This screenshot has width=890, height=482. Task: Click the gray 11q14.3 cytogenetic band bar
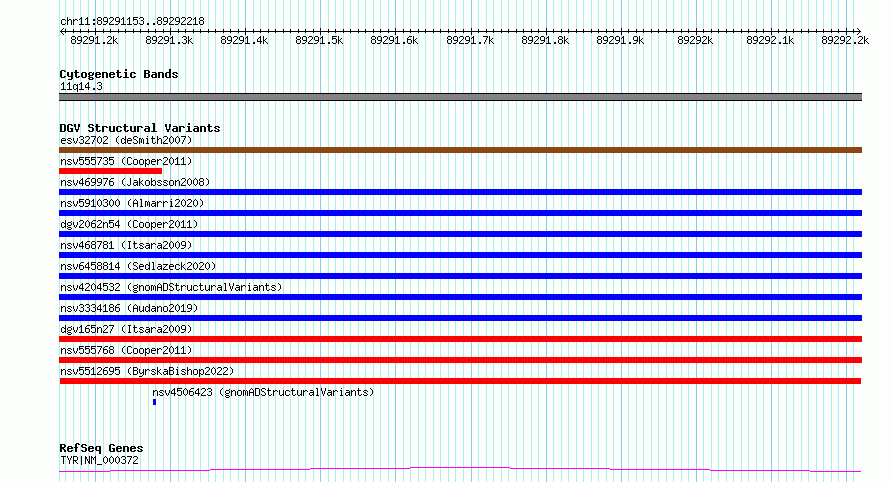(x=460, y=97)
